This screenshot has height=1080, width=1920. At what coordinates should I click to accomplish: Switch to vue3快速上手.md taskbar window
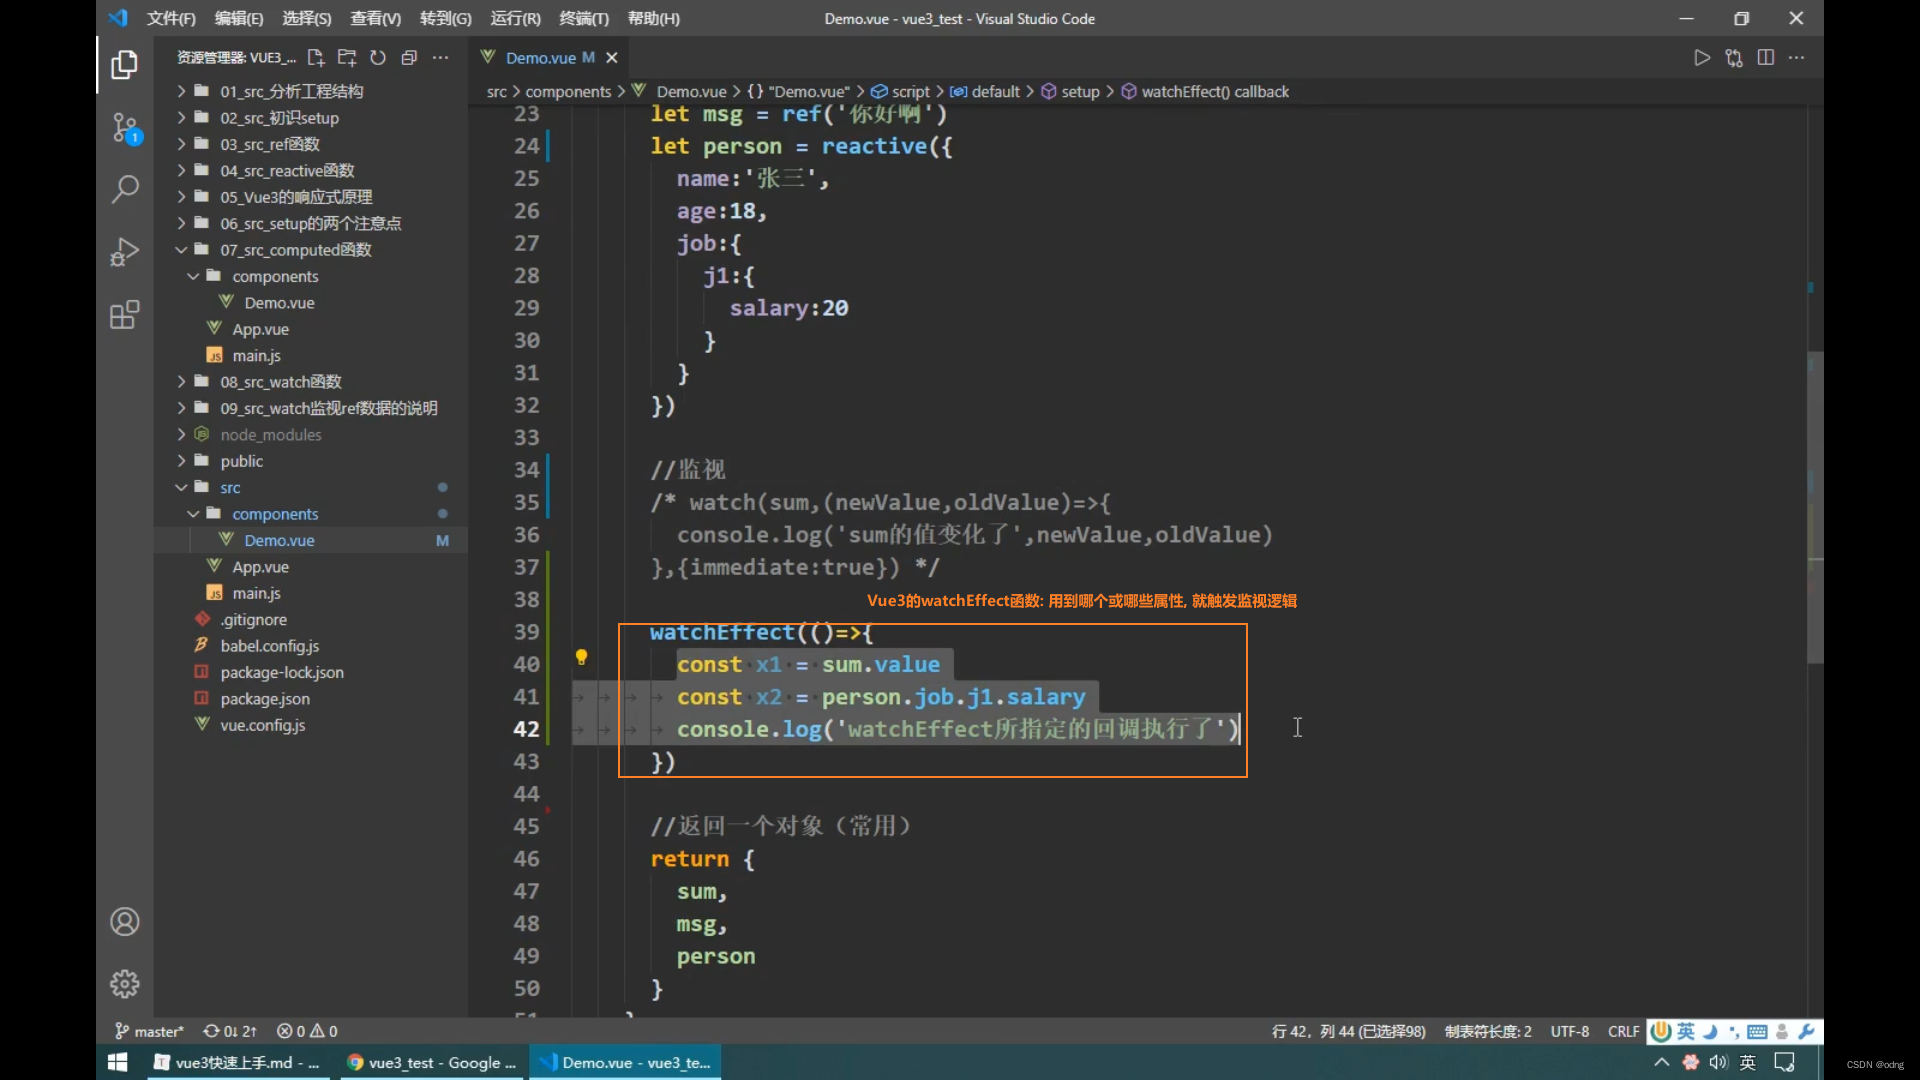tap(236, 1062)
